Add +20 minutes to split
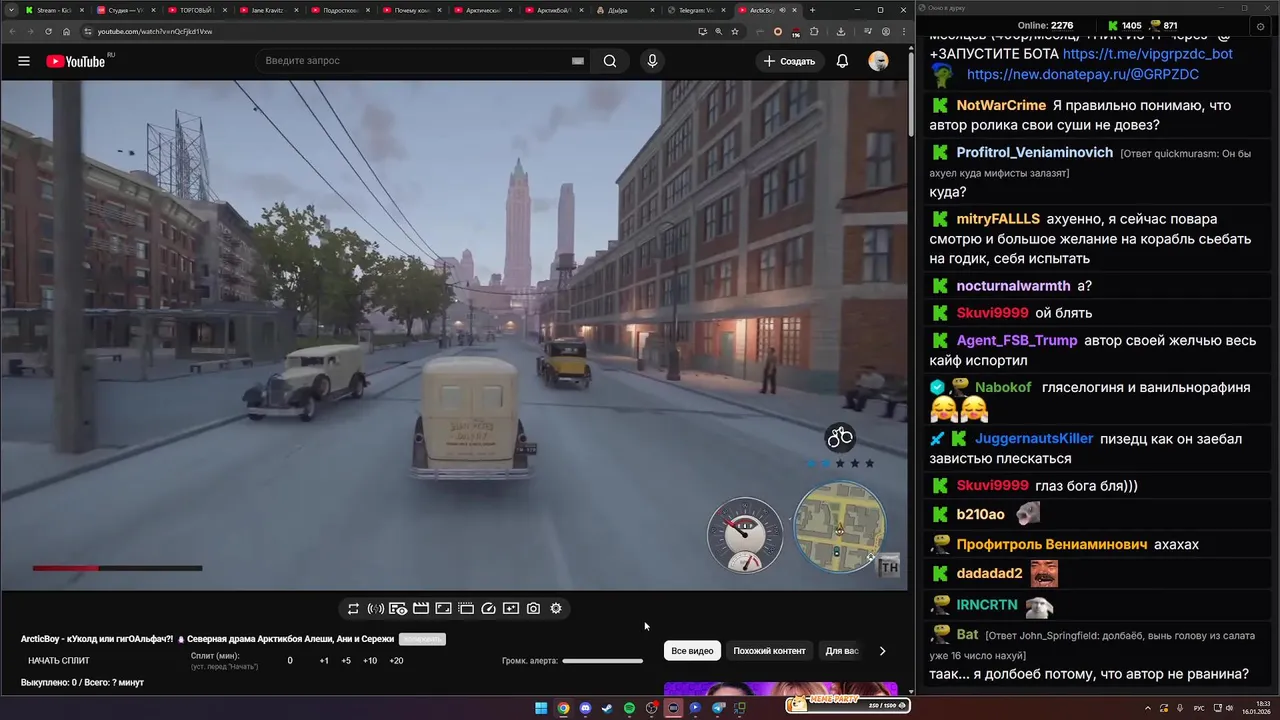Screen dimensions: 1280x720 click(396, 661)
